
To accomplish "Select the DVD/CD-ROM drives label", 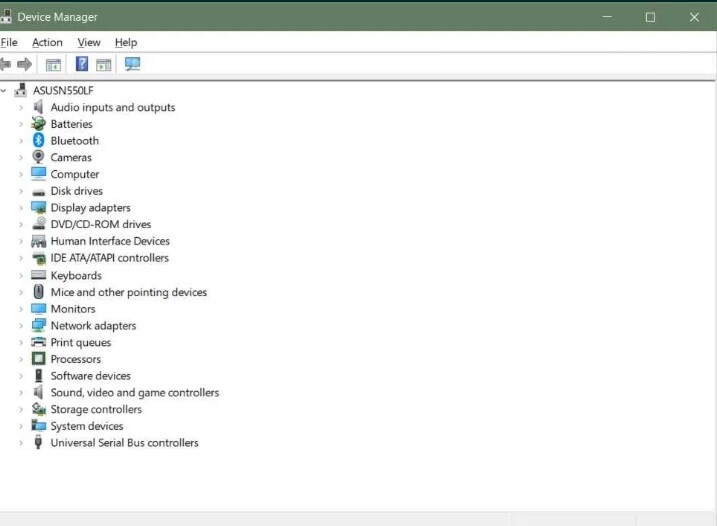I will pos(101,224).
